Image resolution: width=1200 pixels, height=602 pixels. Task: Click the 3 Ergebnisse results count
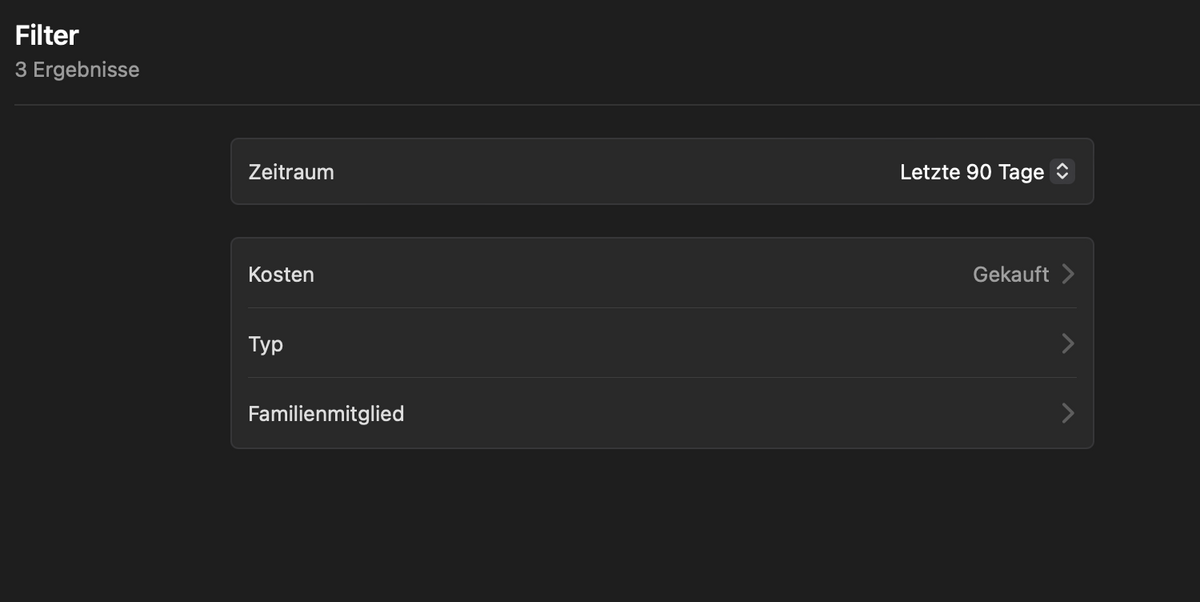(77, 71)
